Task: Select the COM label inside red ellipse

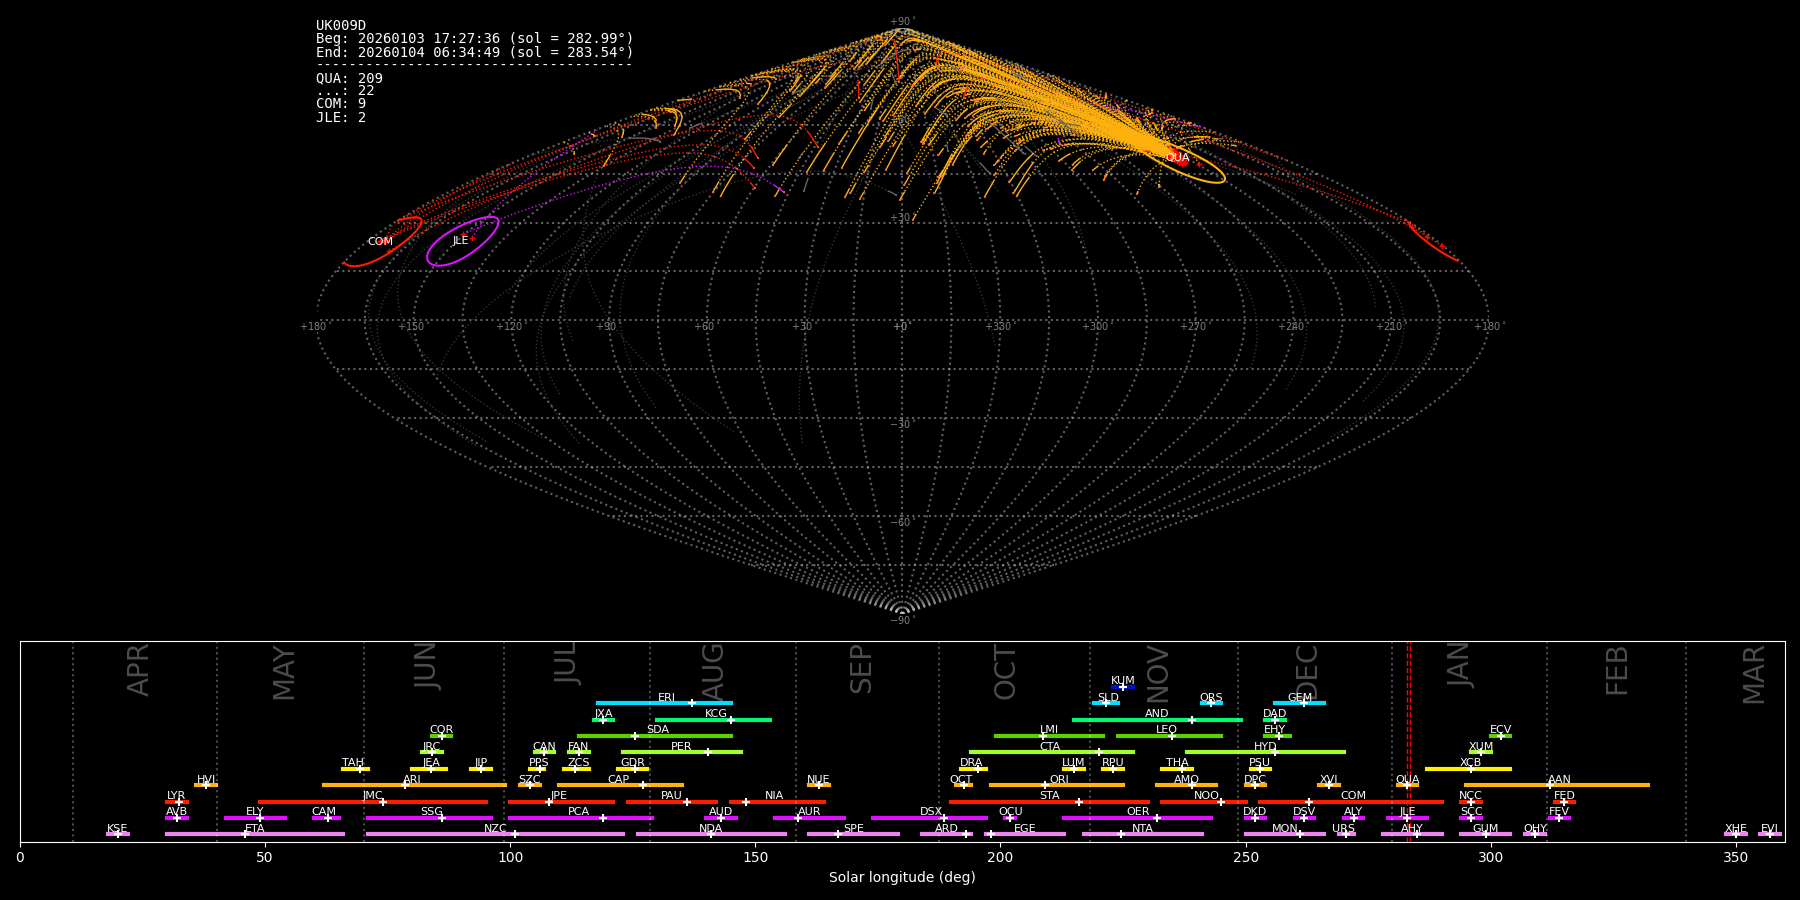Action: click(380, 242)
